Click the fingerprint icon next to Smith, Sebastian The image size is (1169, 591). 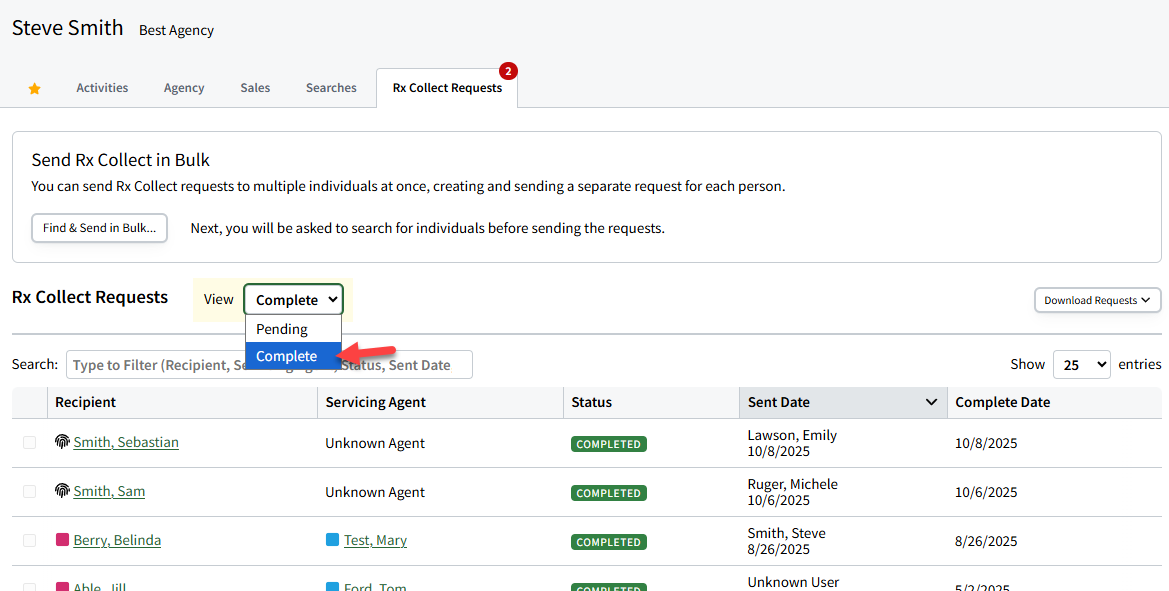[x=61, y=441]
